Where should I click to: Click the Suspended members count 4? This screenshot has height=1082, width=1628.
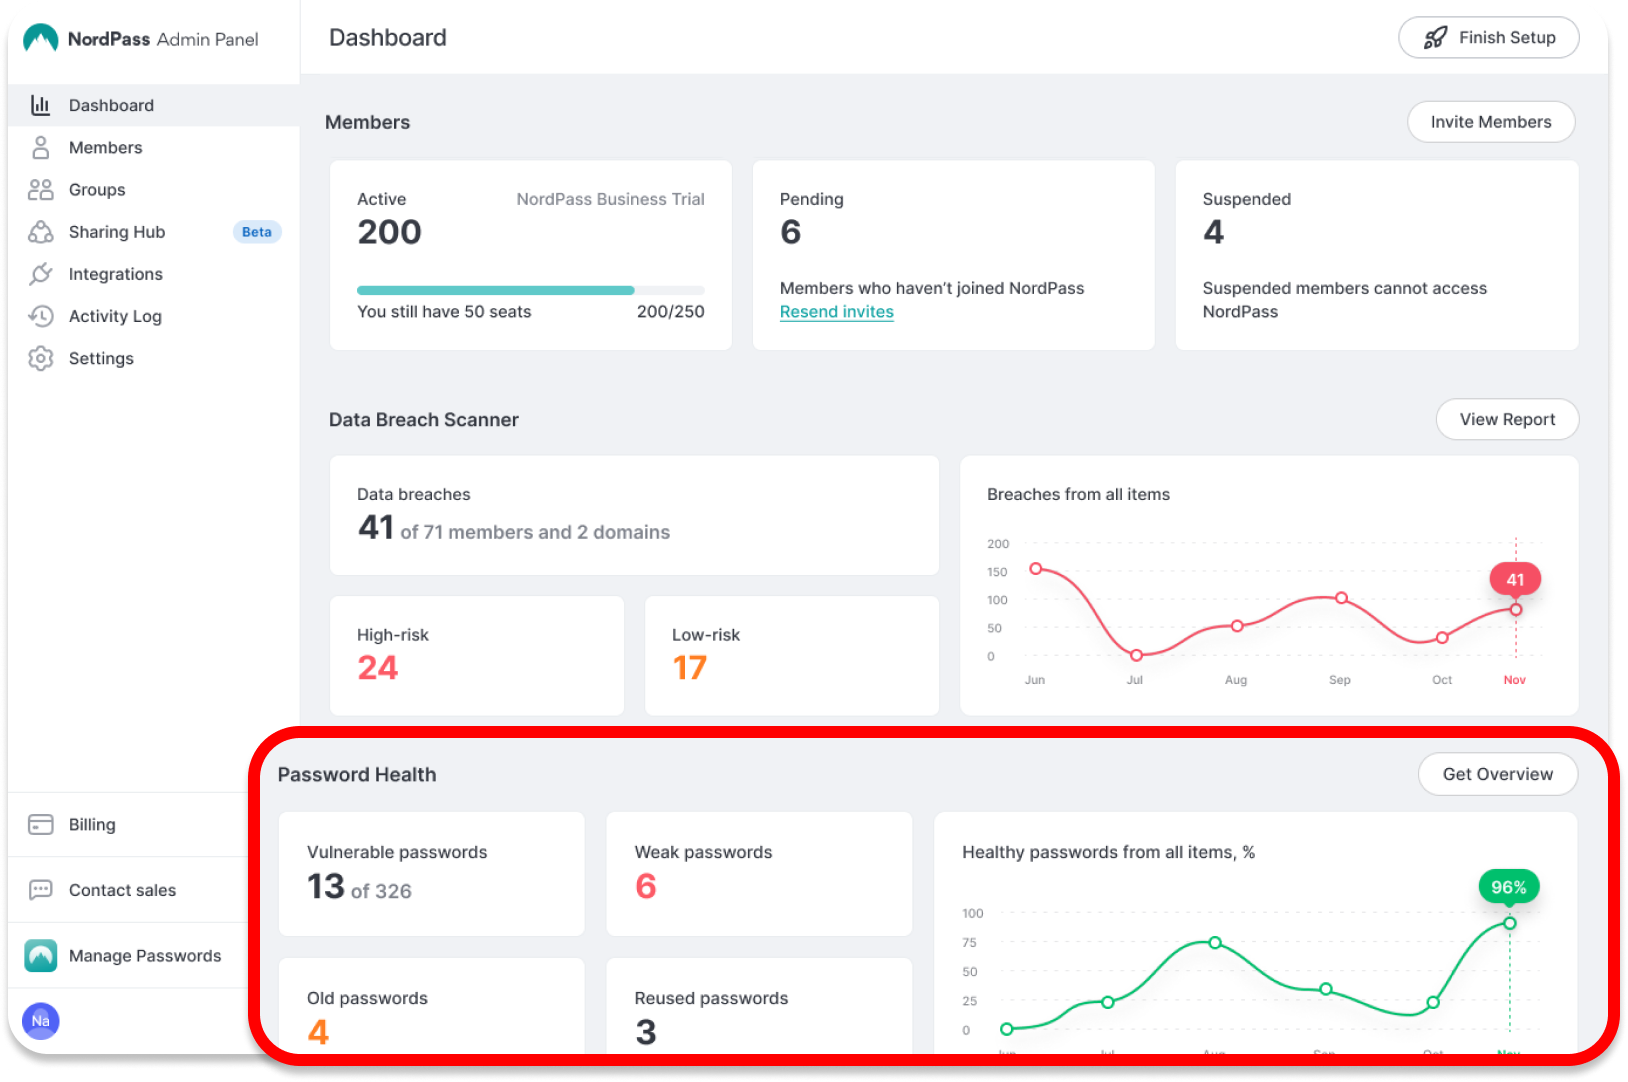point(1214,232)
